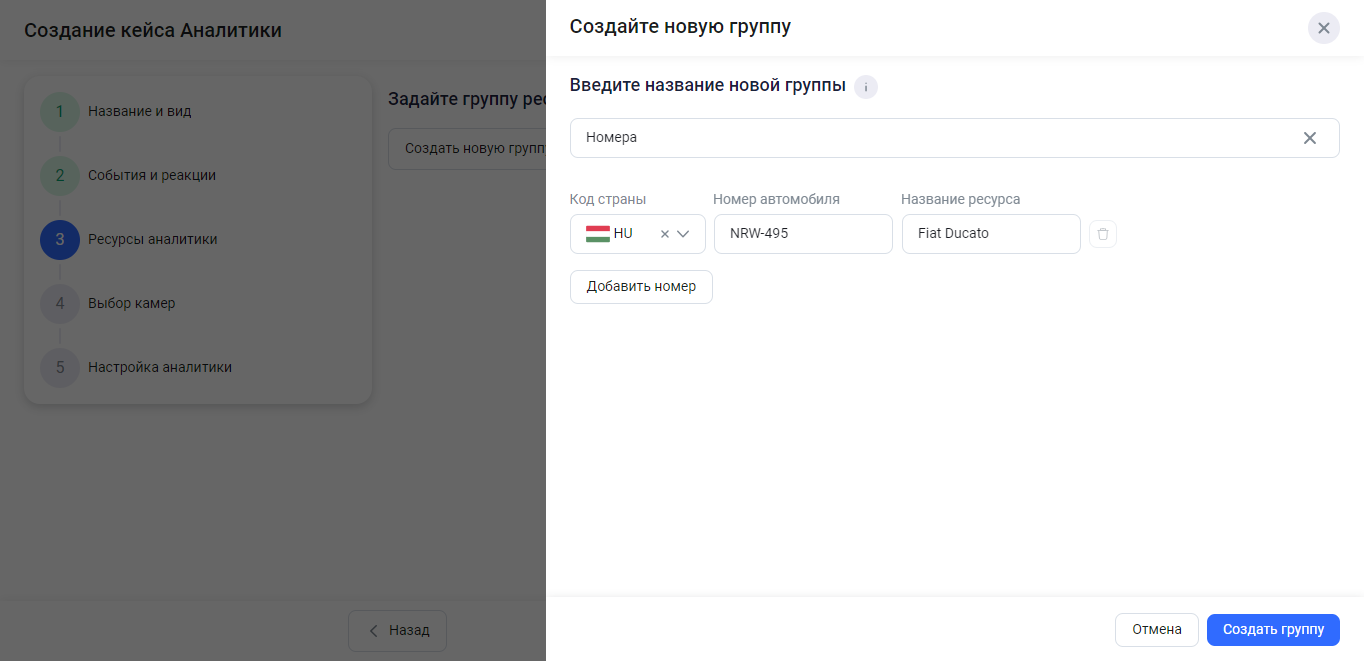Click the background Создать новую группу button
The height and width of the screenshot is (661, 1364).
click(467, 149)
